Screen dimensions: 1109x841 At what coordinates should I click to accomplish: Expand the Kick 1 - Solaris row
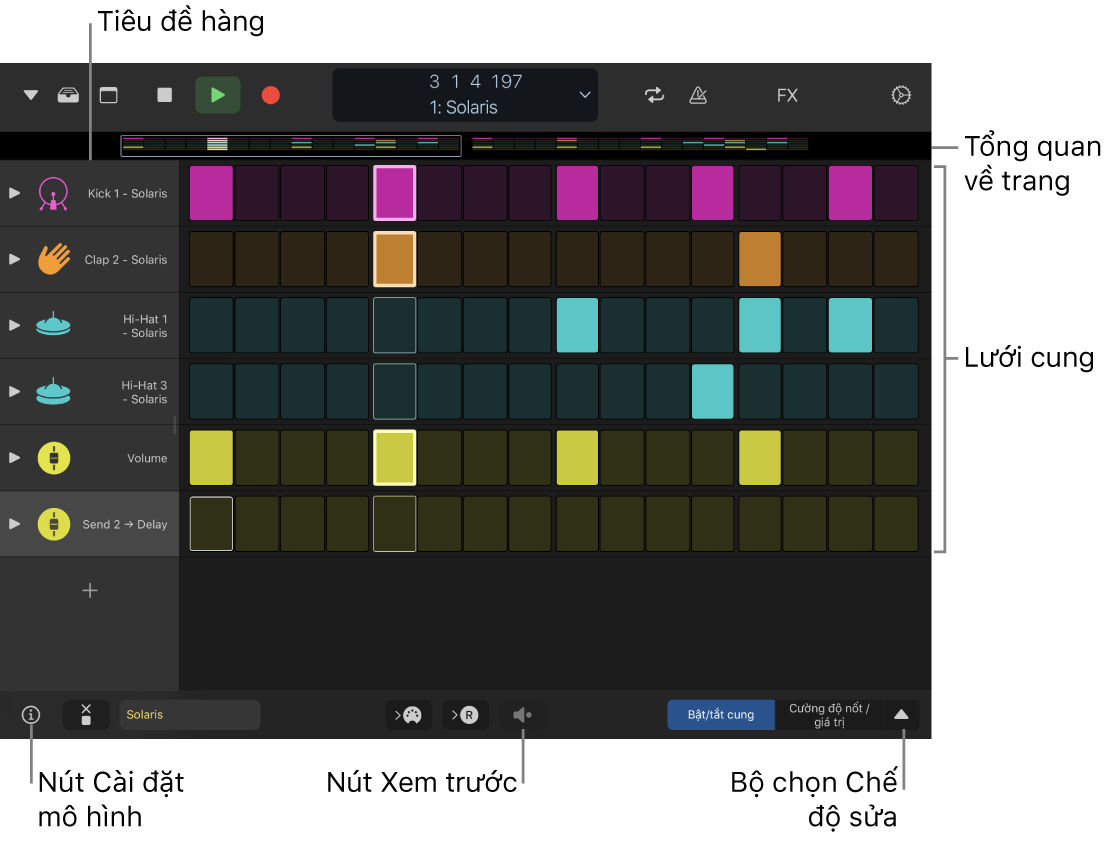click(14, 193)
